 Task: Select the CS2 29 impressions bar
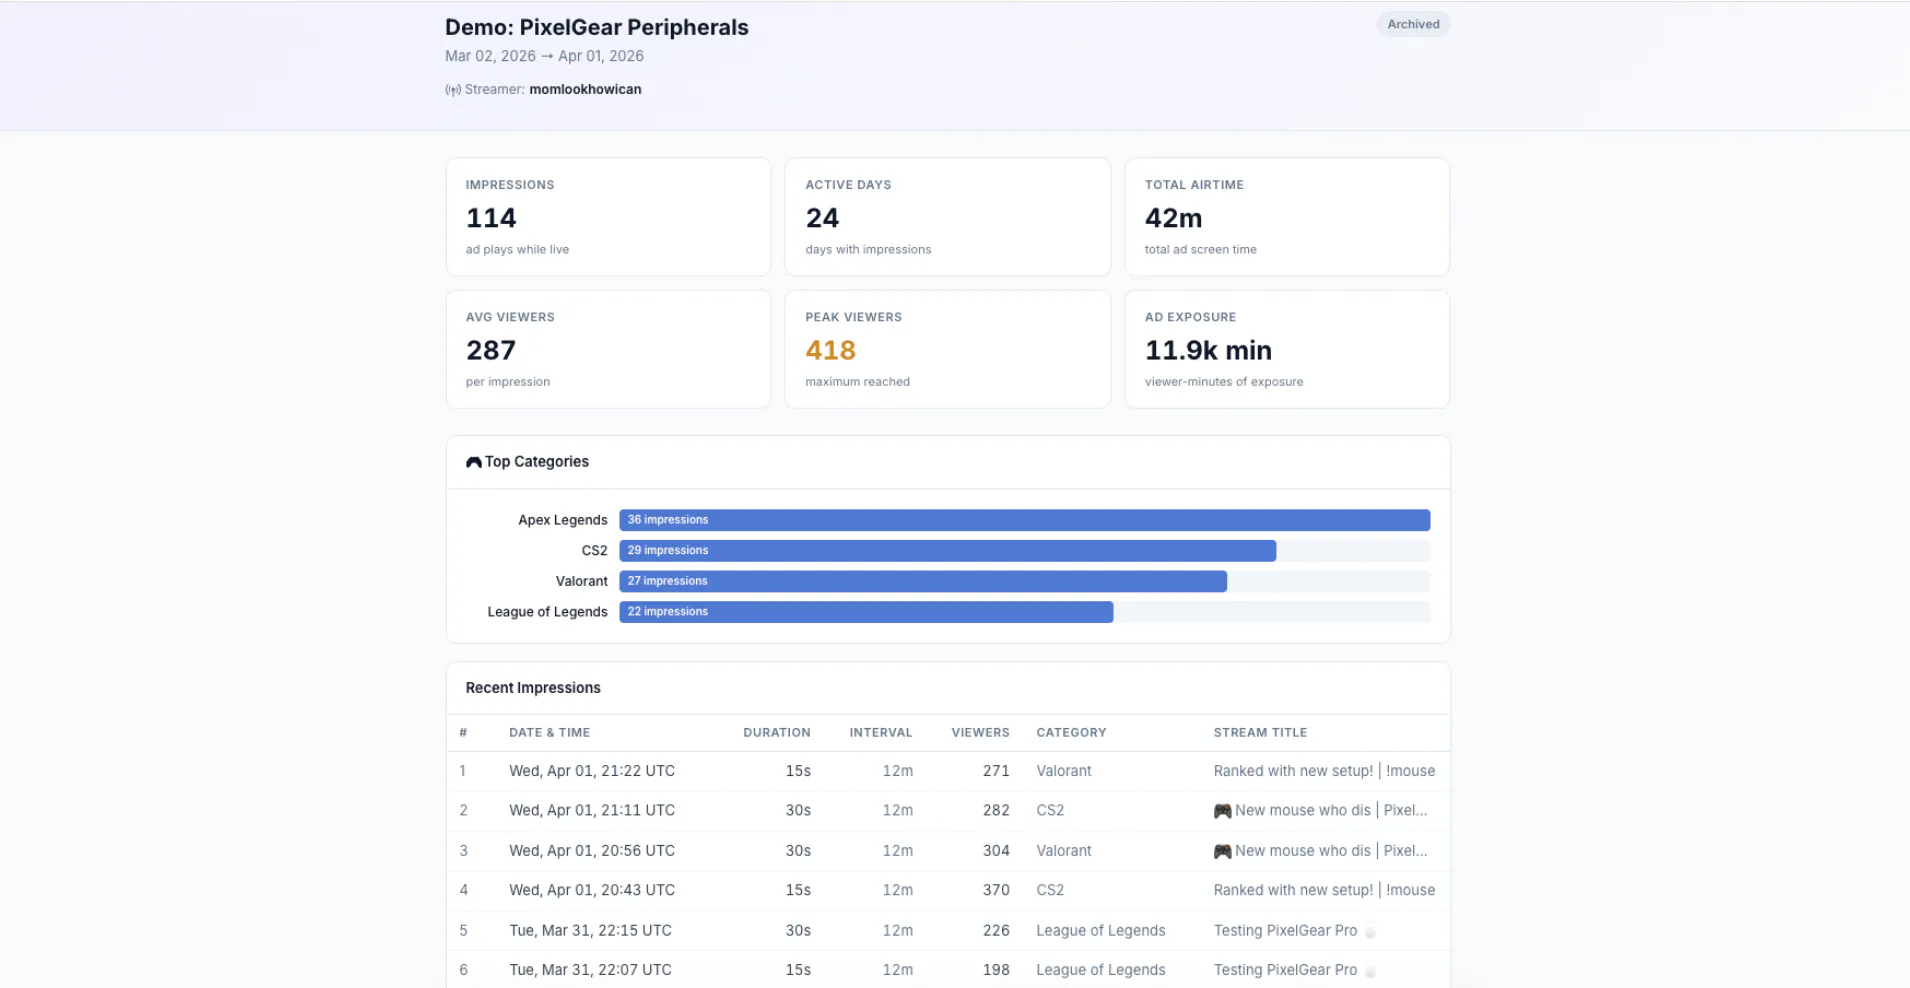tap(947, 551)
